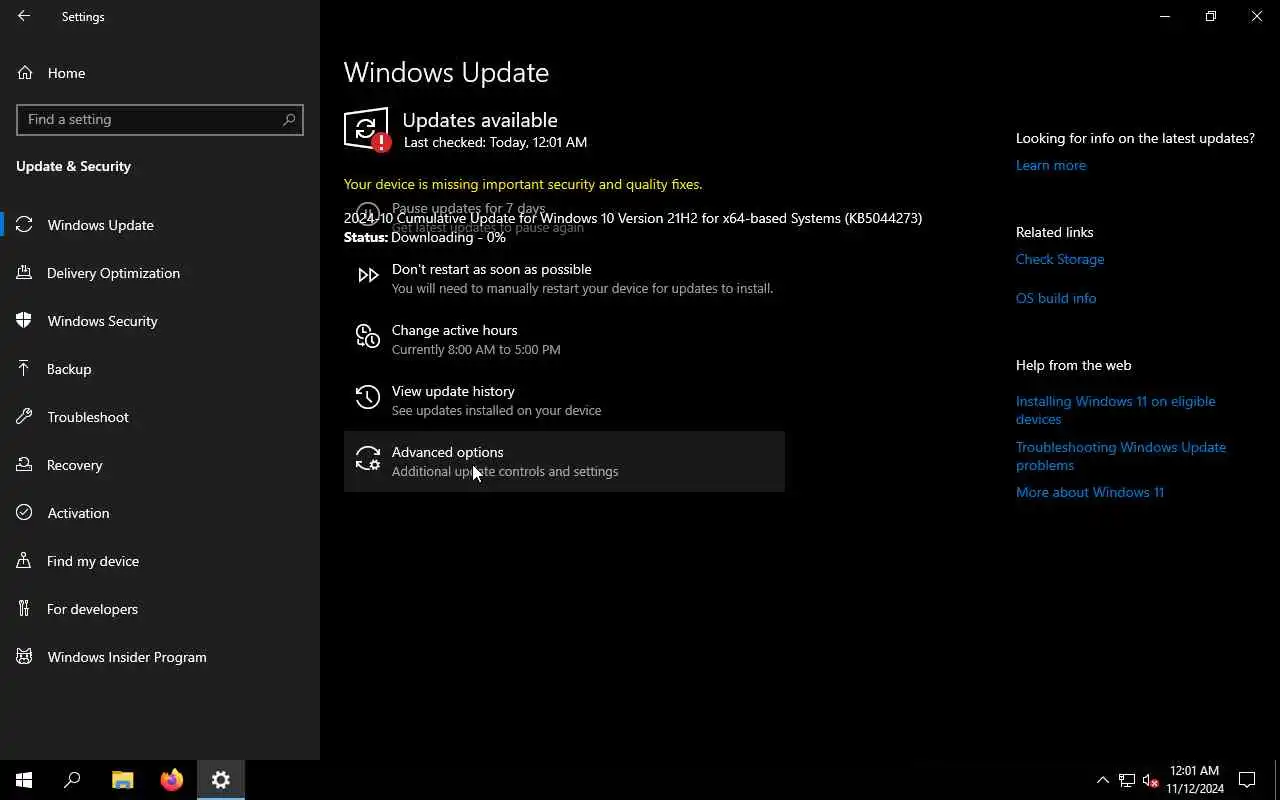Open taskbar Search
Viewport: 1280px width, 800px height.
[72, 780]
